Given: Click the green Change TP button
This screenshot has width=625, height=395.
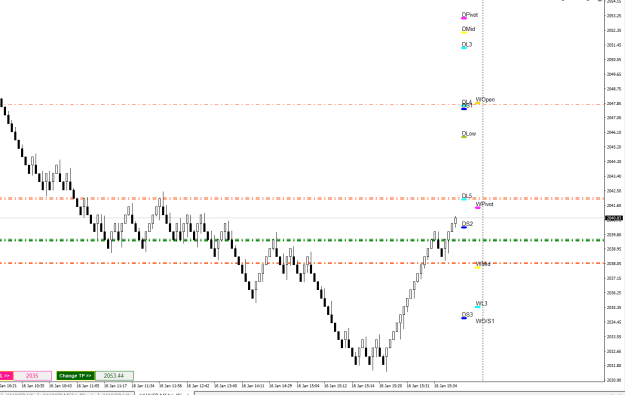Looking at the screenshot, I should pyautogui.click(x=76, y=376).
